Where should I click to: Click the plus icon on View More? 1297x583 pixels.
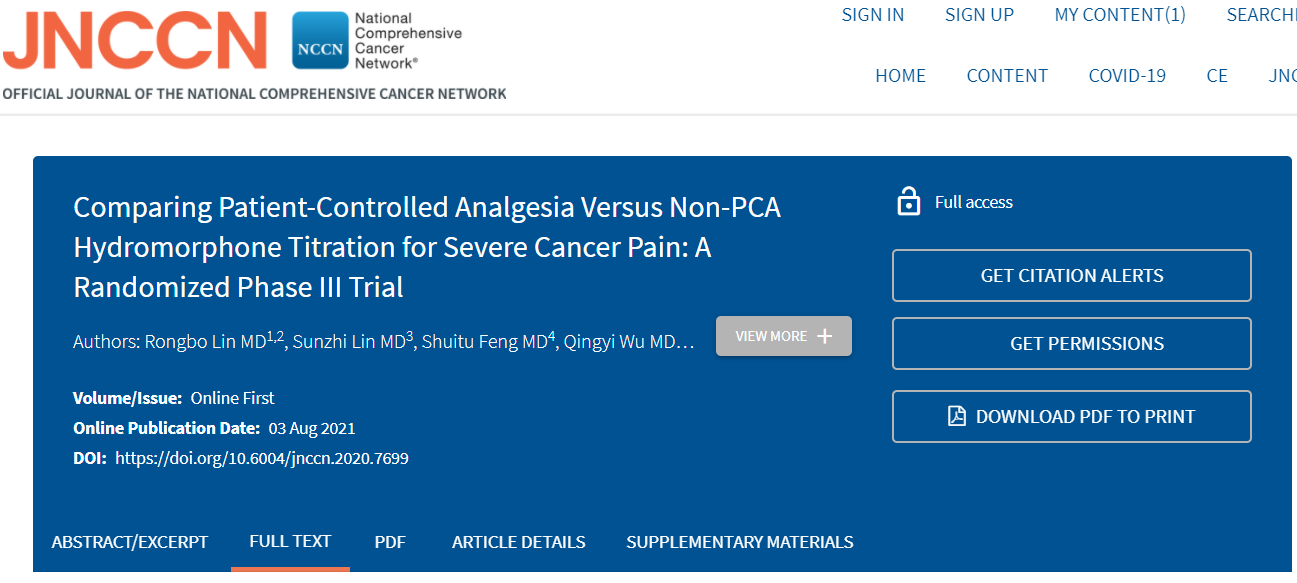click(825, 336)
